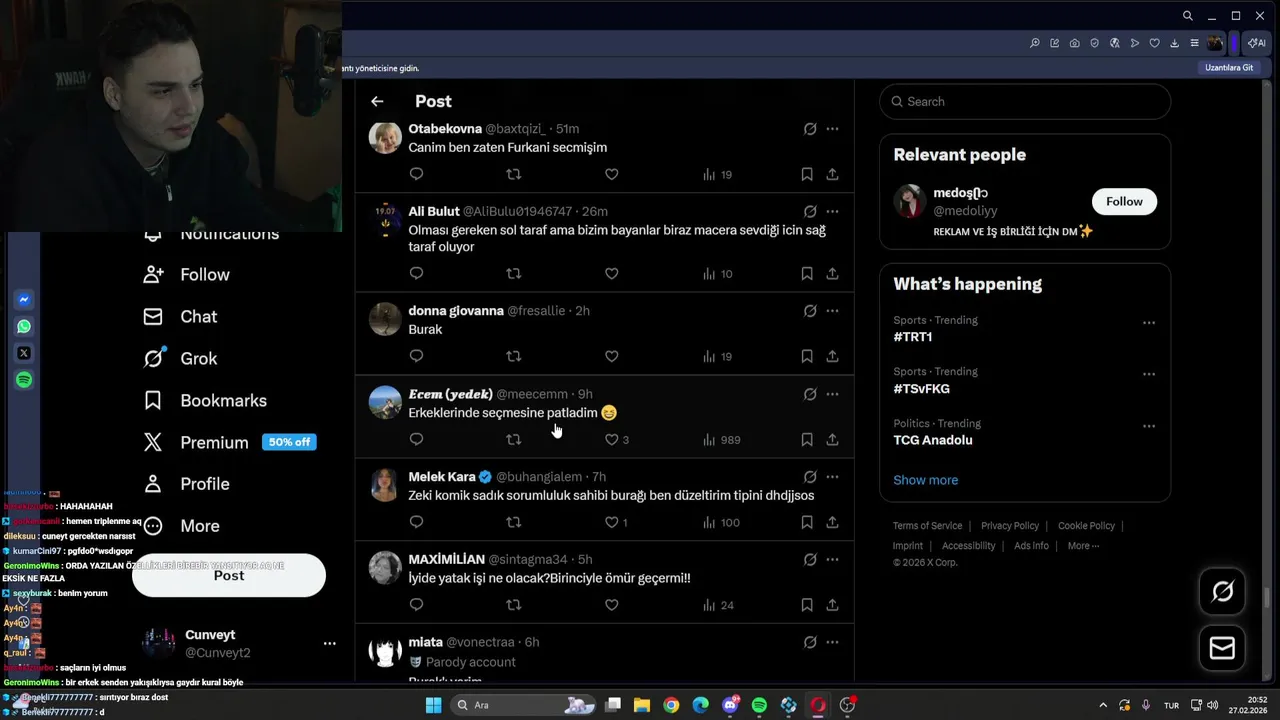Repost Melek Kara's comment

pos(513,522)
